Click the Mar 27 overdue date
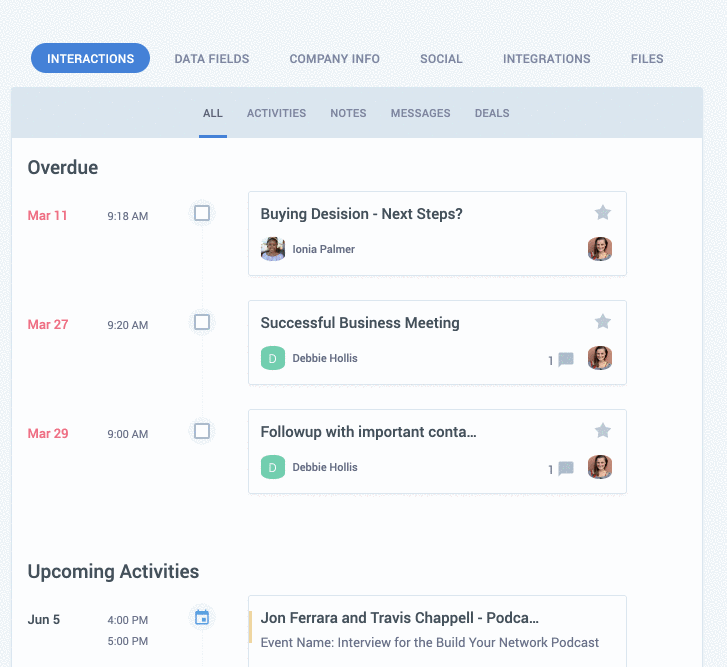This screenshot has height=667, width=727. pyautogui.click(x=48, y=324)
